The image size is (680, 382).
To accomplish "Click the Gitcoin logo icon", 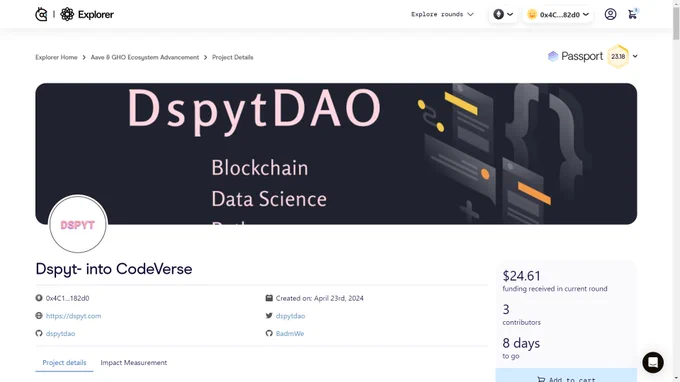I will [41, 14].
